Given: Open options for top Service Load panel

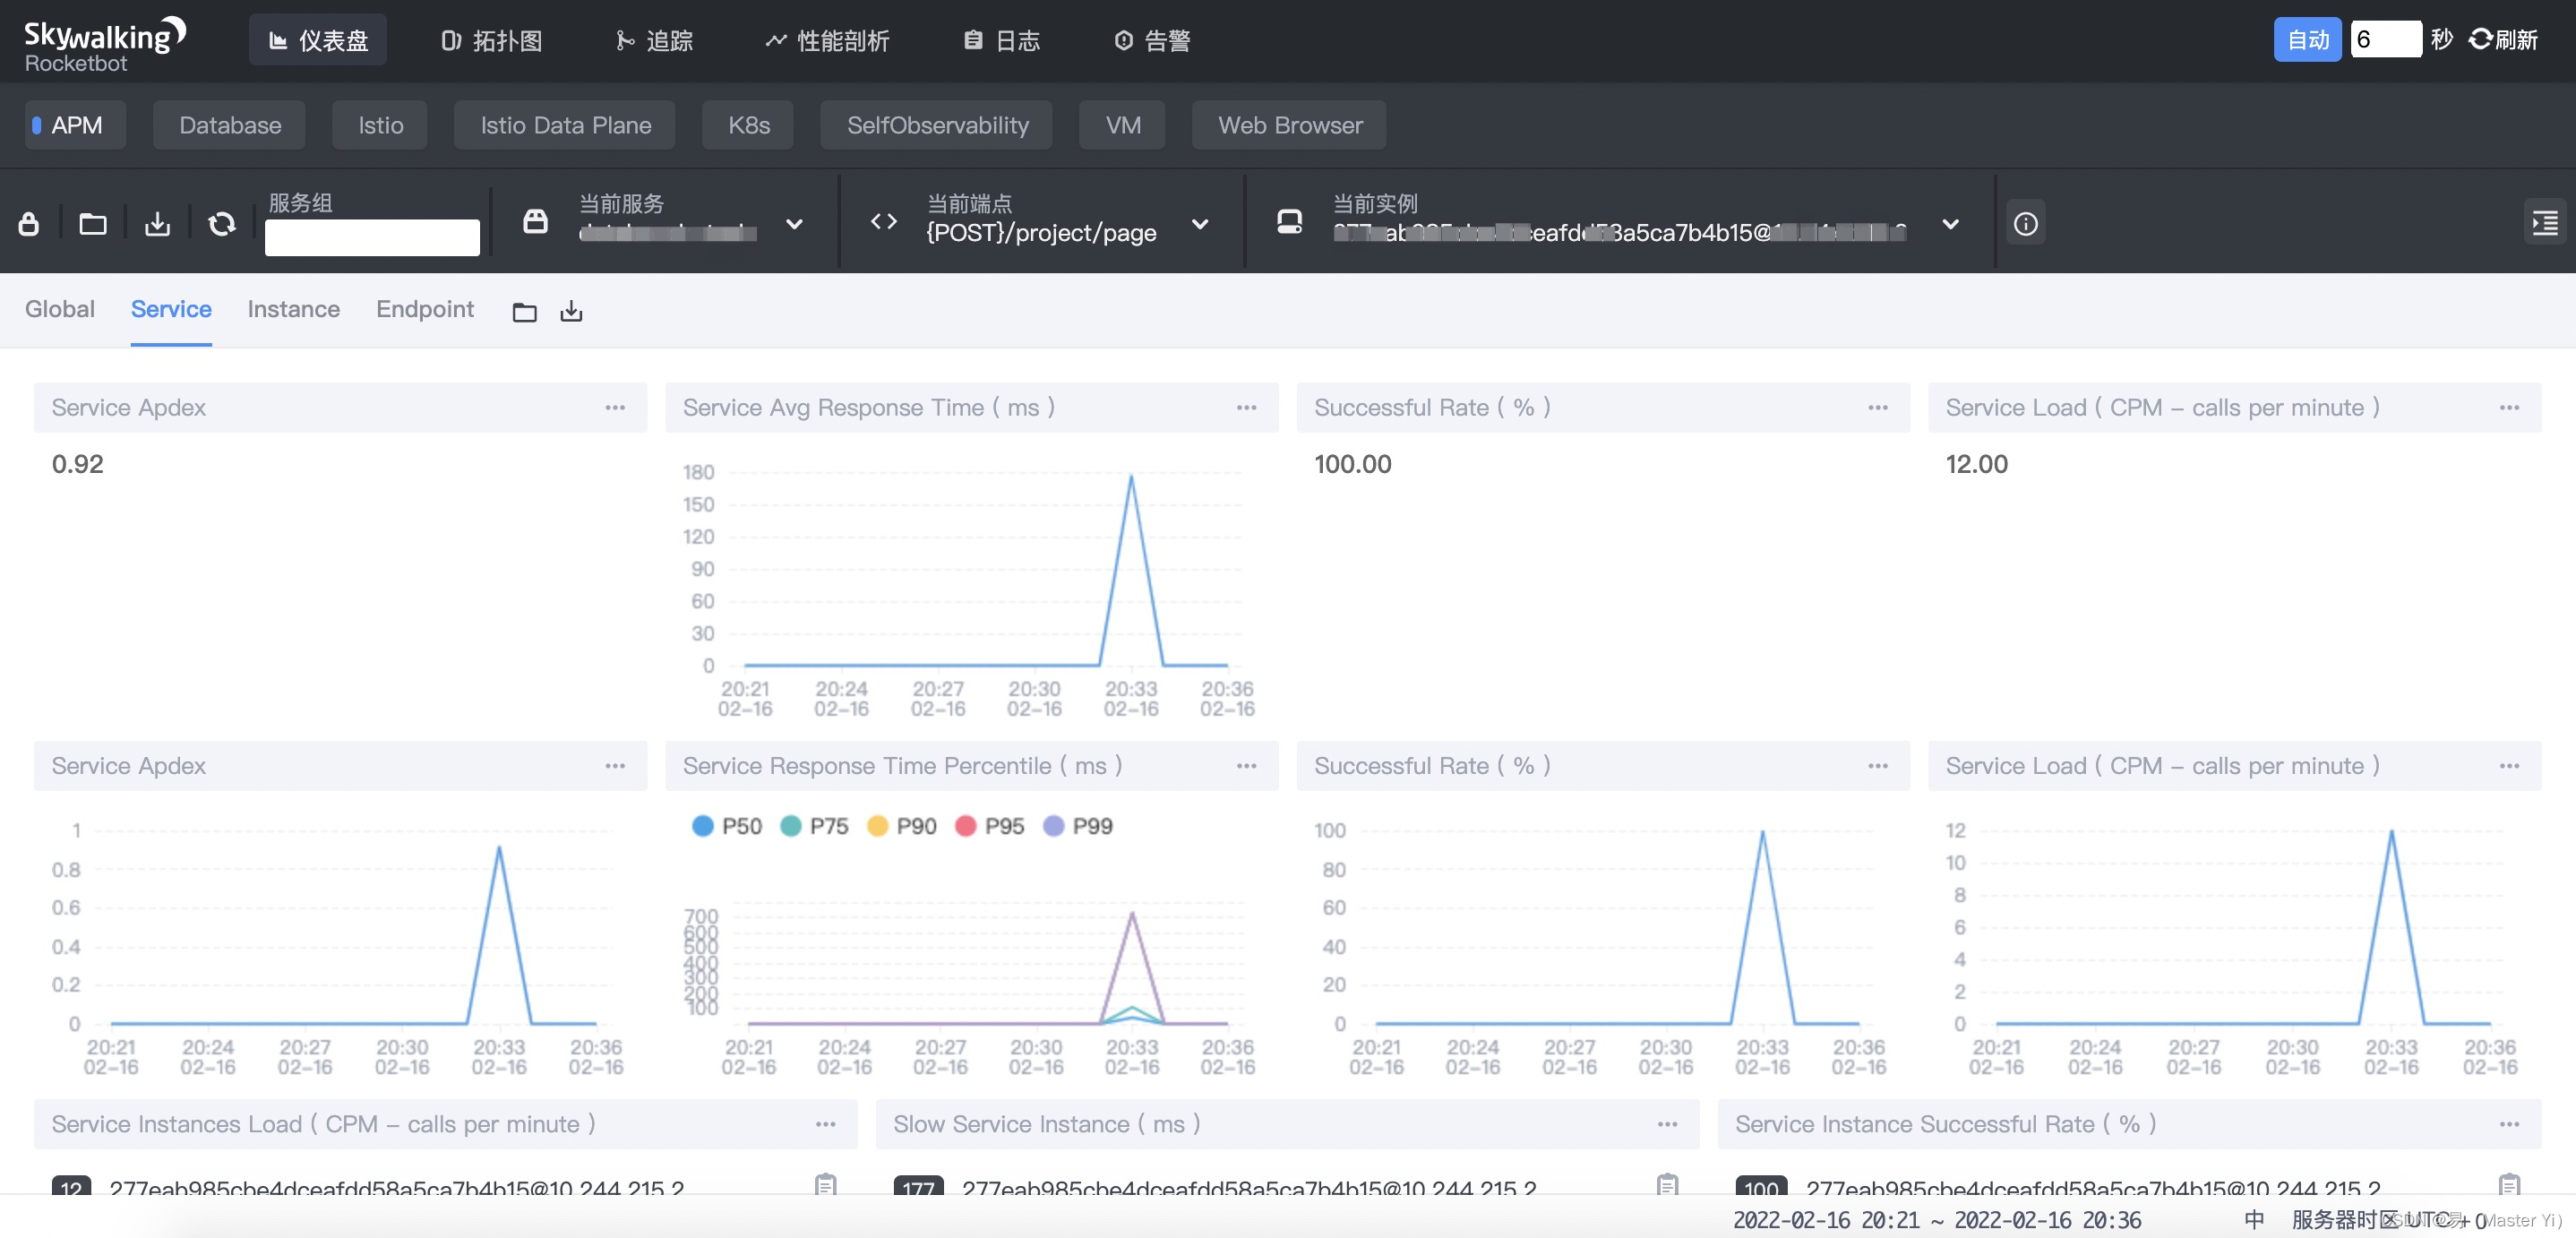Looking at the screenshot, I should click(2509, 408).
